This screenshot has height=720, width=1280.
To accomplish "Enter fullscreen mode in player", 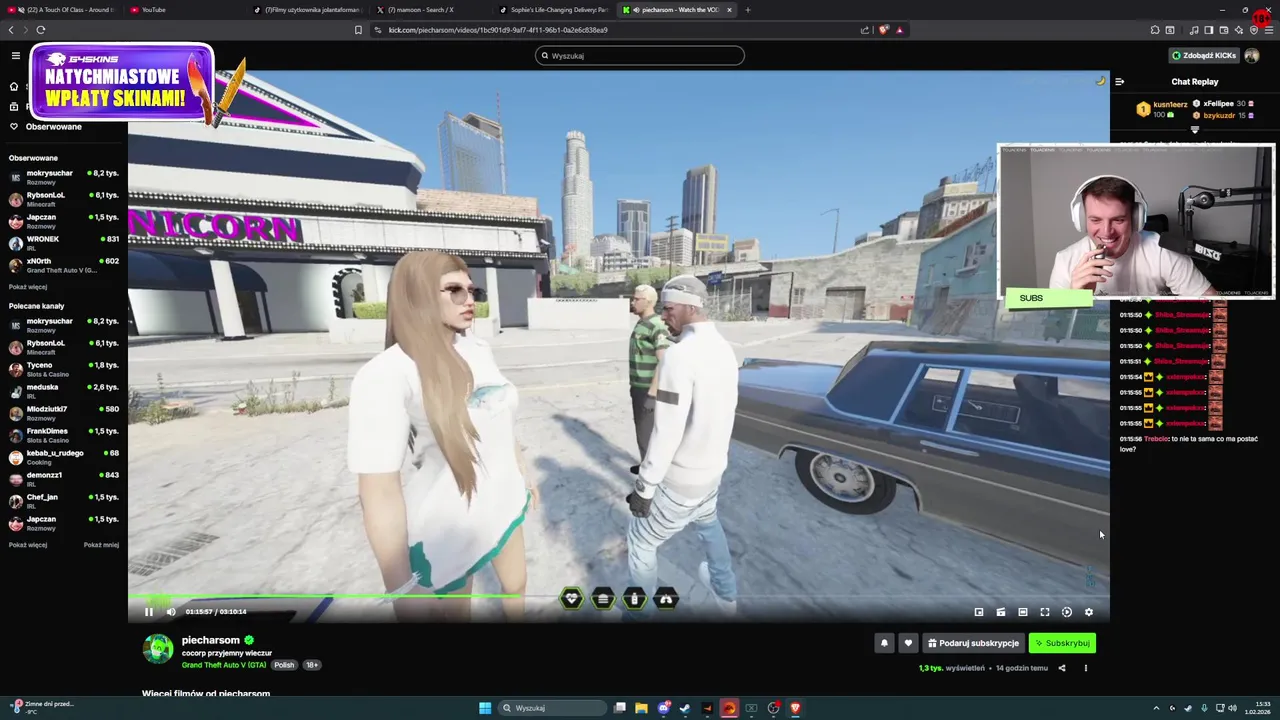I will tap(1045, 612).
